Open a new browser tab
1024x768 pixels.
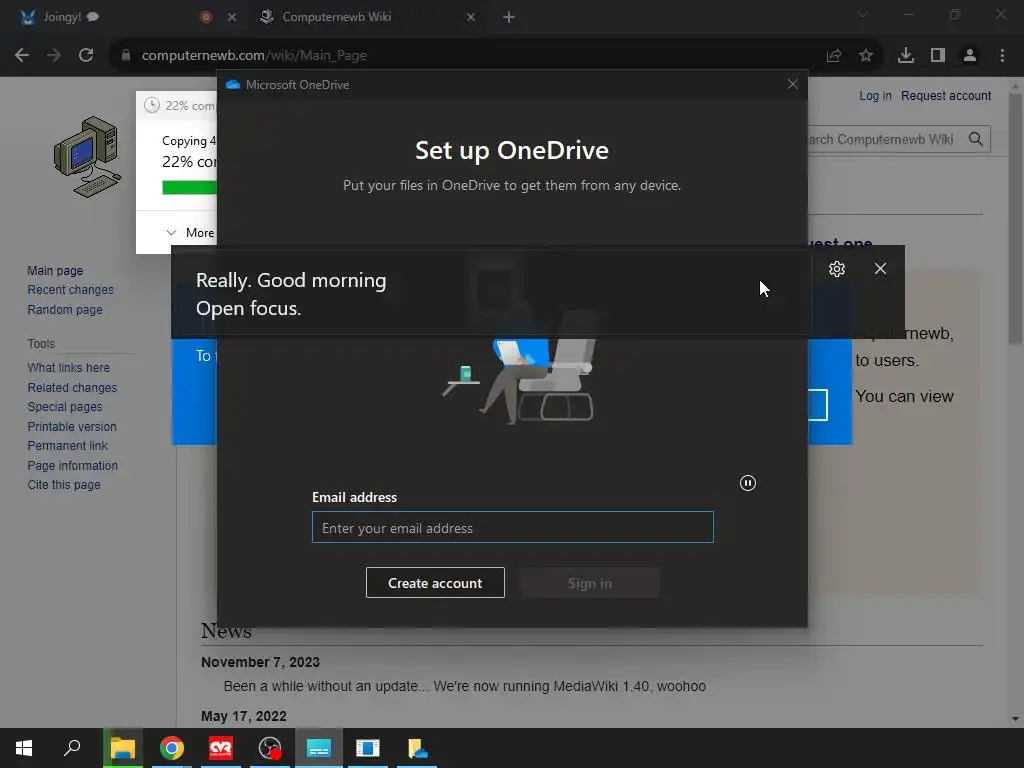pyautogui.click(x=509, y=18)
